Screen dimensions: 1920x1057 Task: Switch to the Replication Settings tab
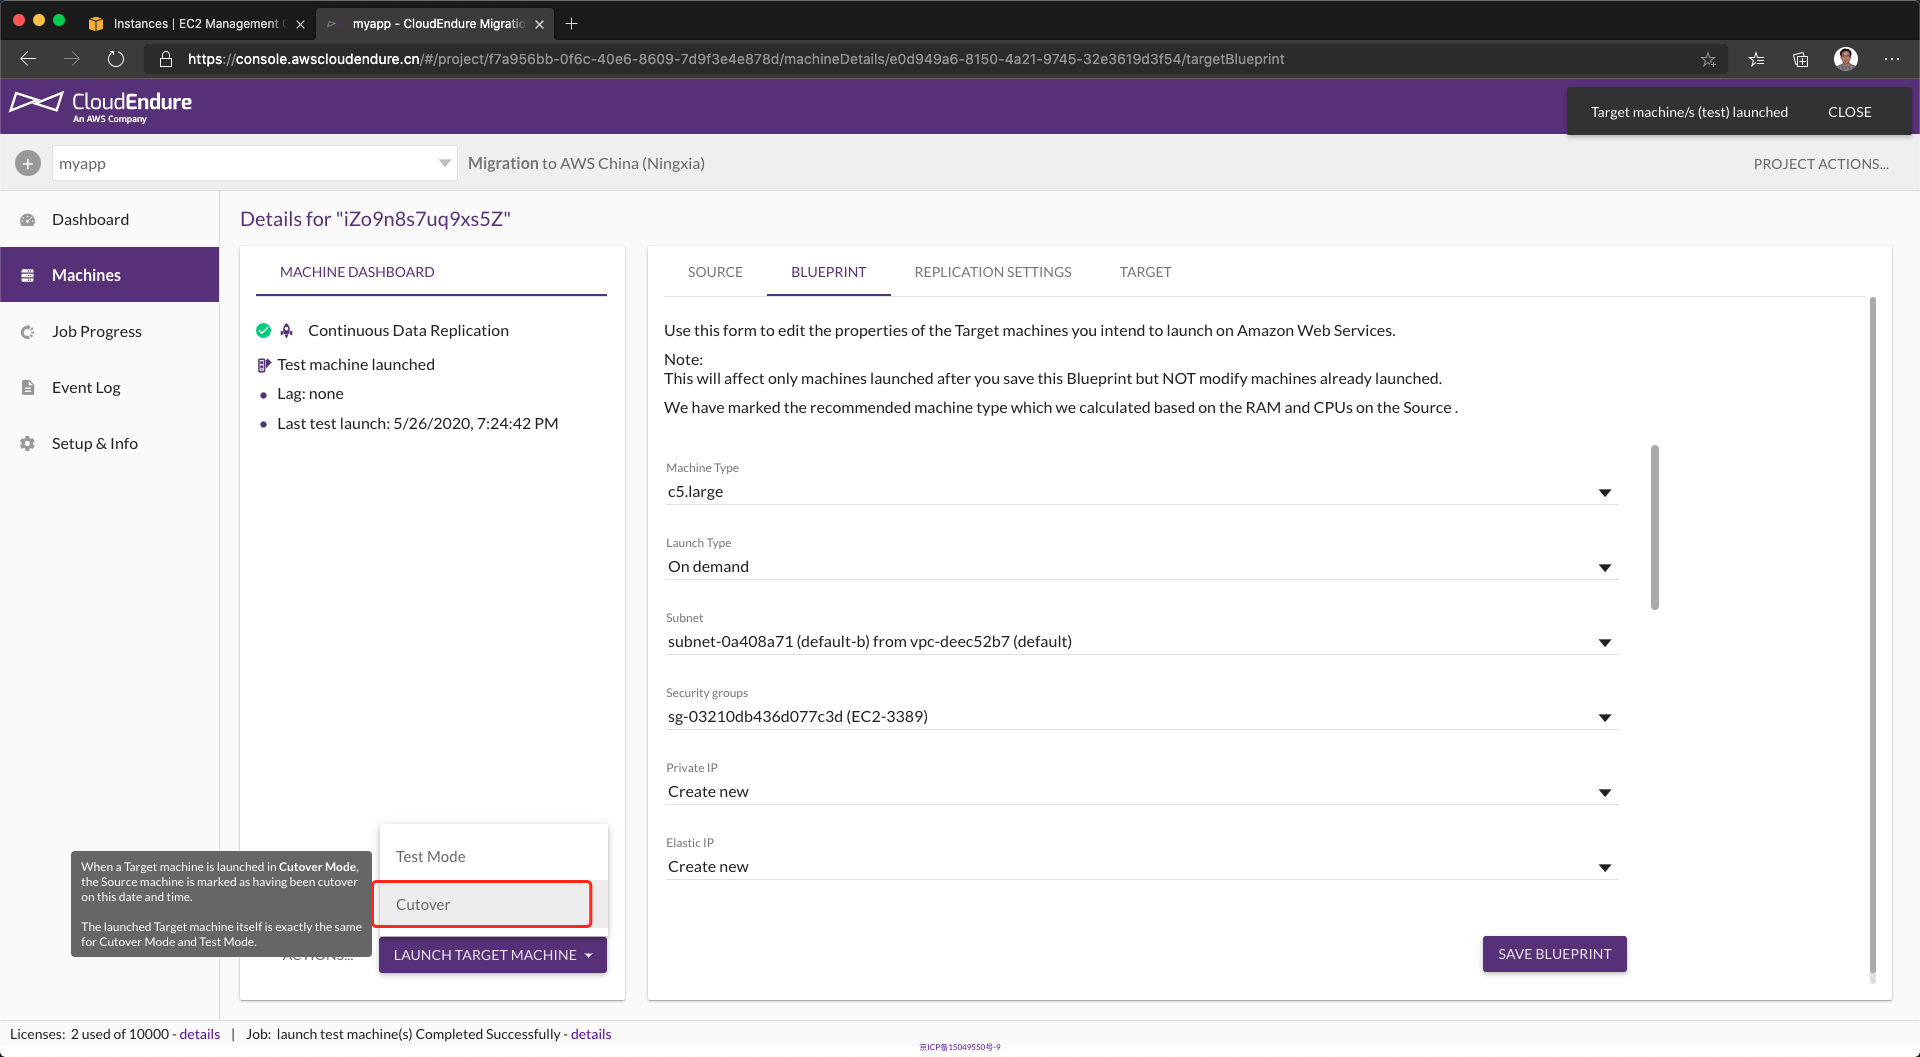[x=992, y=272]
